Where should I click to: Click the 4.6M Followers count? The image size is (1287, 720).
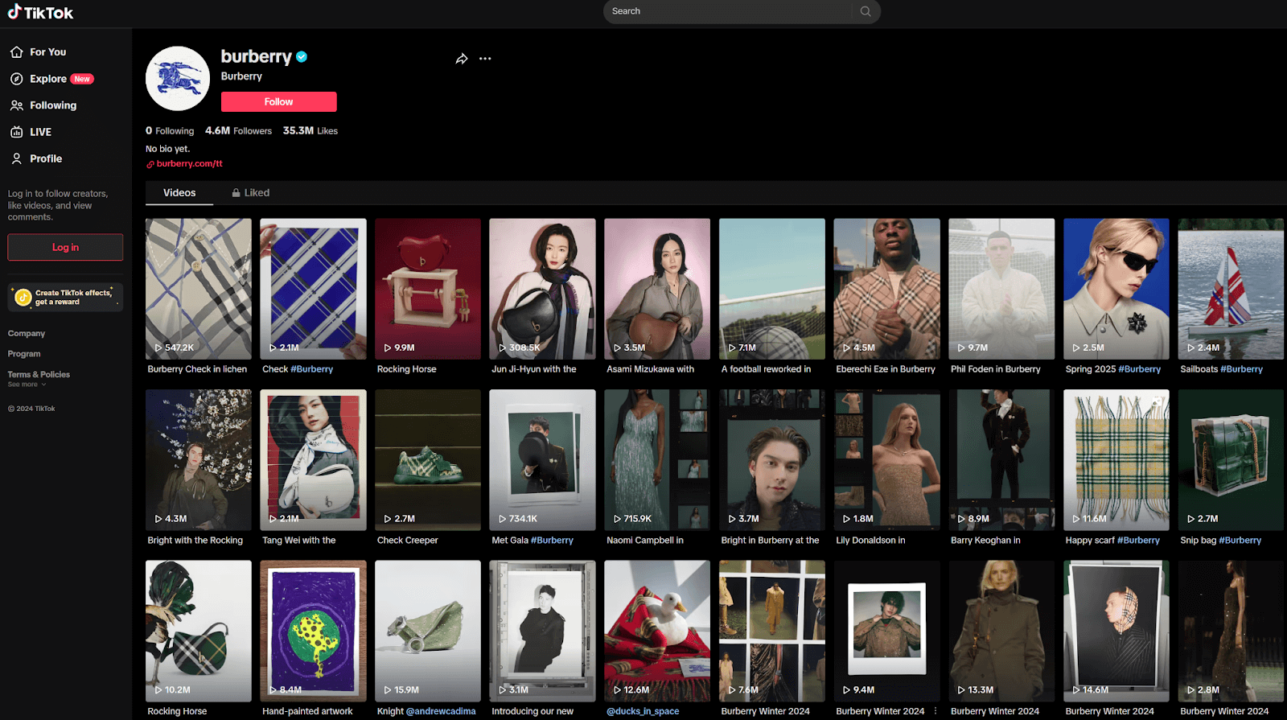click(x=238, y=131)
